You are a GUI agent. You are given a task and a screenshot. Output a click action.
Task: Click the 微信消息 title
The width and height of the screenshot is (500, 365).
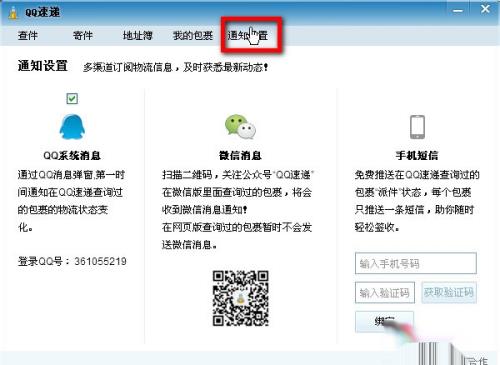click(240, 155)
